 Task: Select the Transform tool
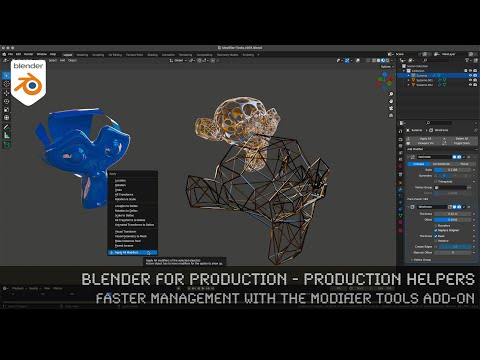(x=6, y=118)
